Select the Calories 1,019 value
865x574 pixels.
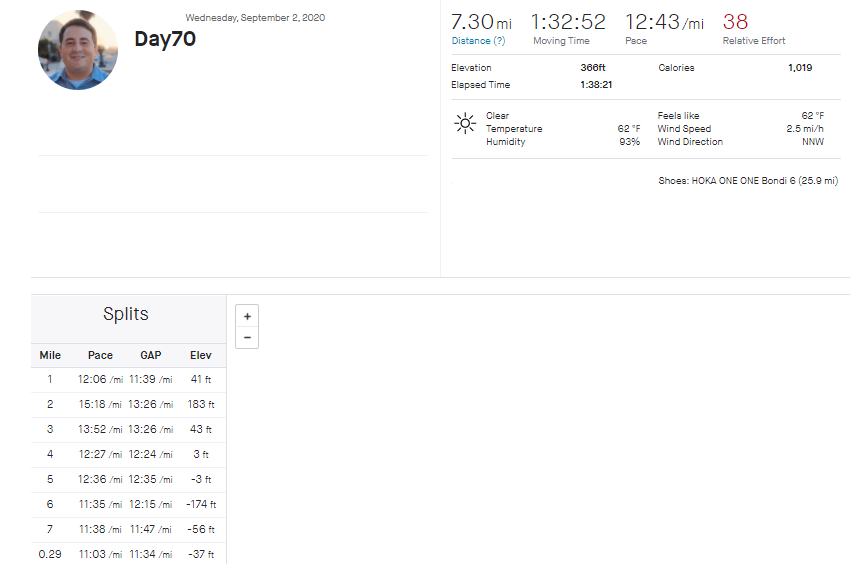[800, 68]
